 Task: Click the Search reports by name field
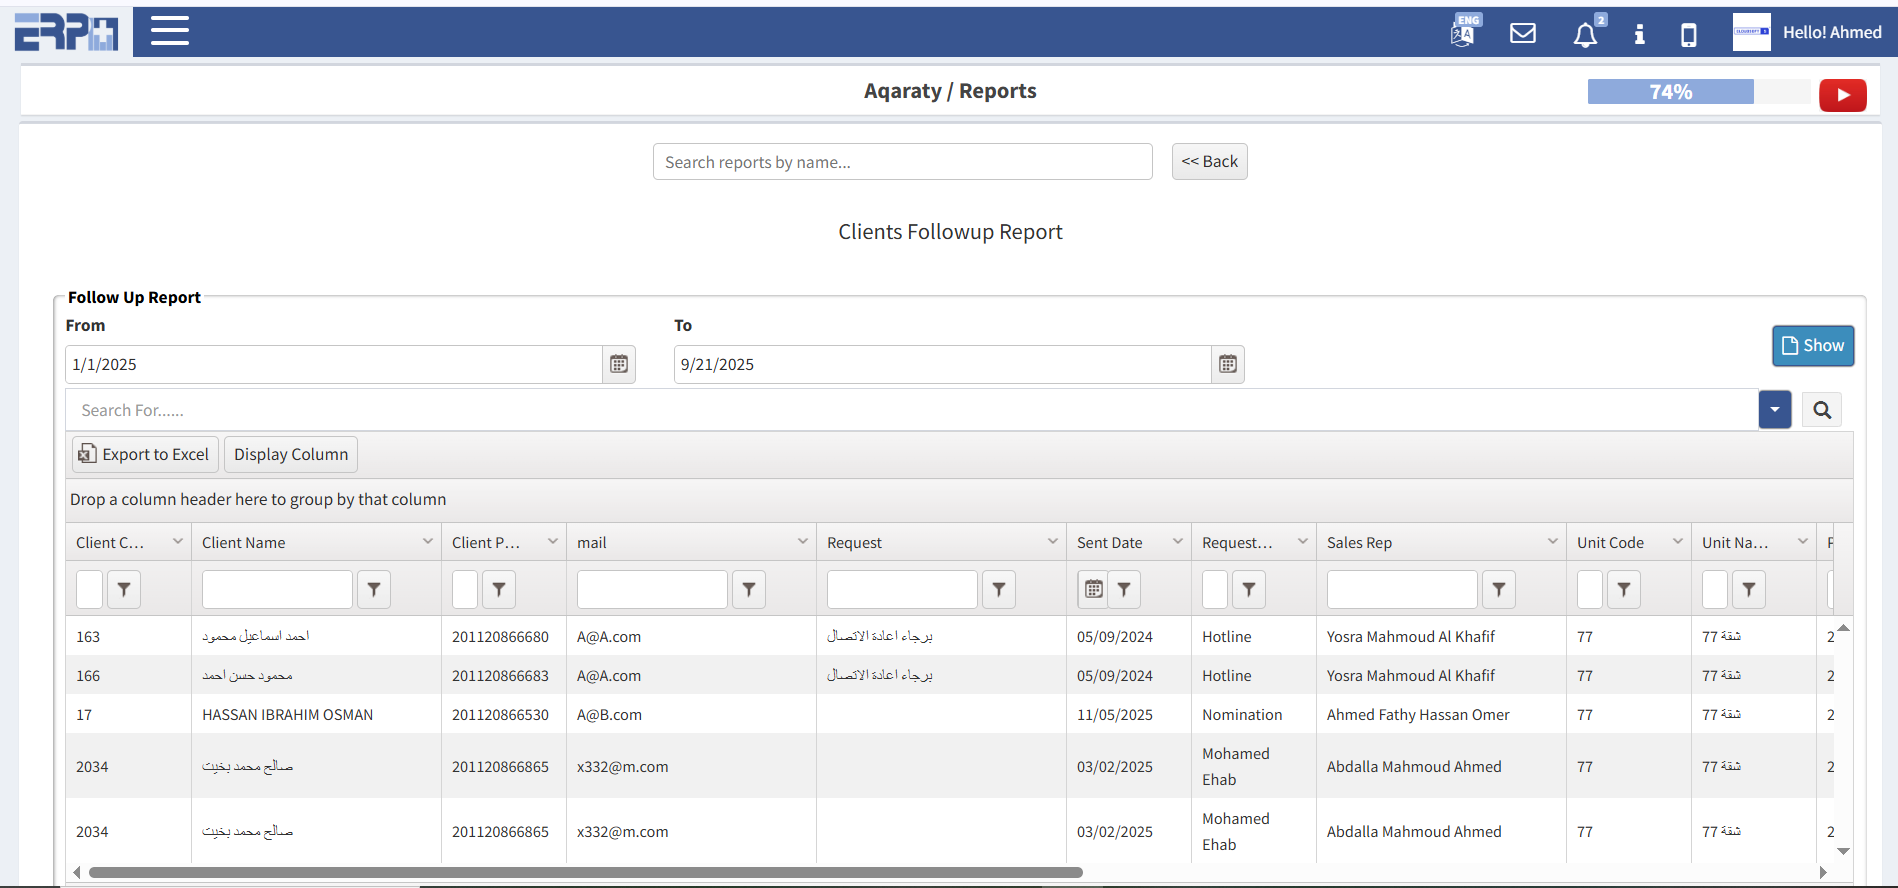tap(901, 162)
